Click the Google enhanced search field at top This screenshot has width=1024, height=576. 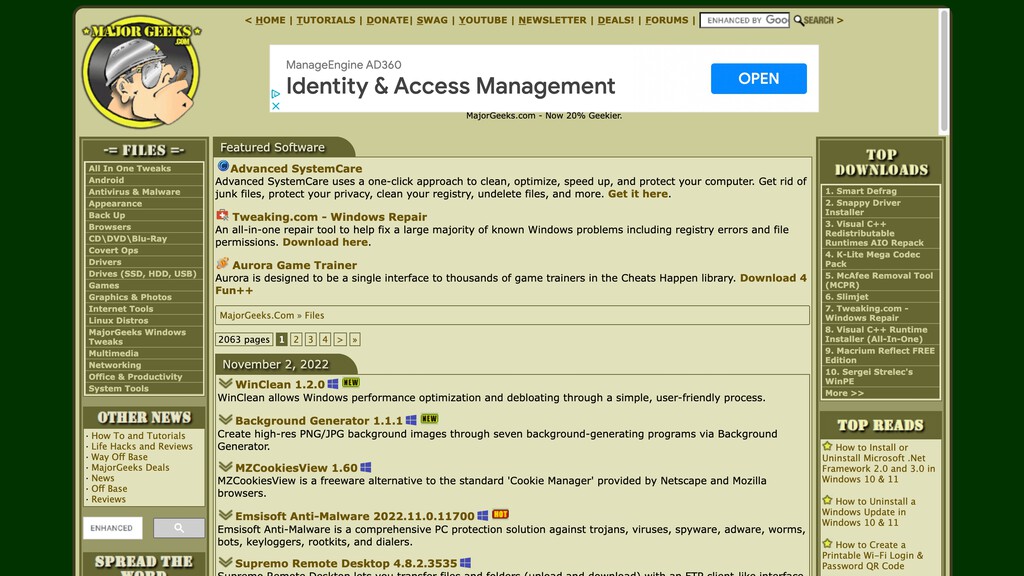tap(744, 20)
